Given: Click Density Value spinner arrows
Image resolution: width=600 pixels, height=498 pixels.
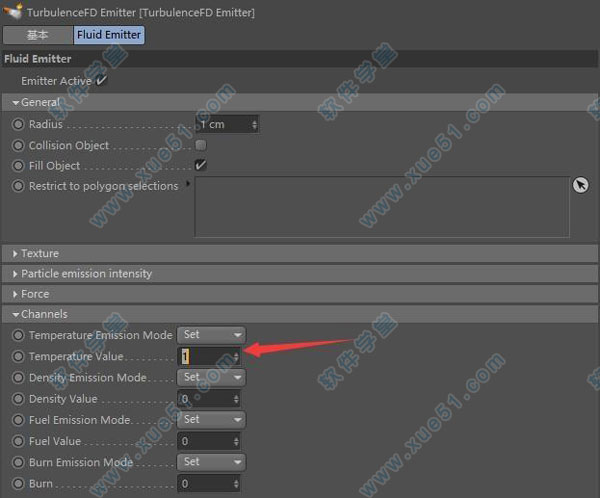Looking at the screenshot, I should coord(236,399).
